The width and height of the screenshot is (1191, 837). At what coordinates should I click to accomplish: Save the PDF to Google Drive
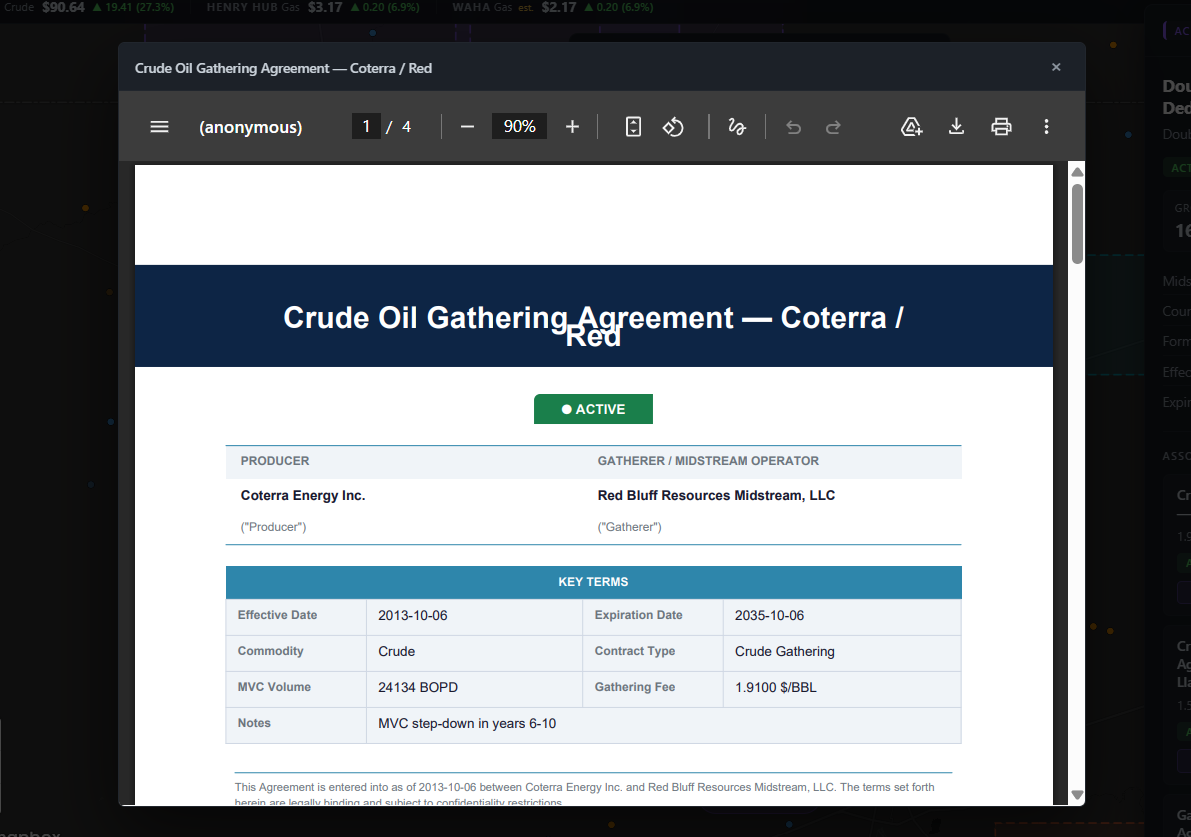[911, 127]
